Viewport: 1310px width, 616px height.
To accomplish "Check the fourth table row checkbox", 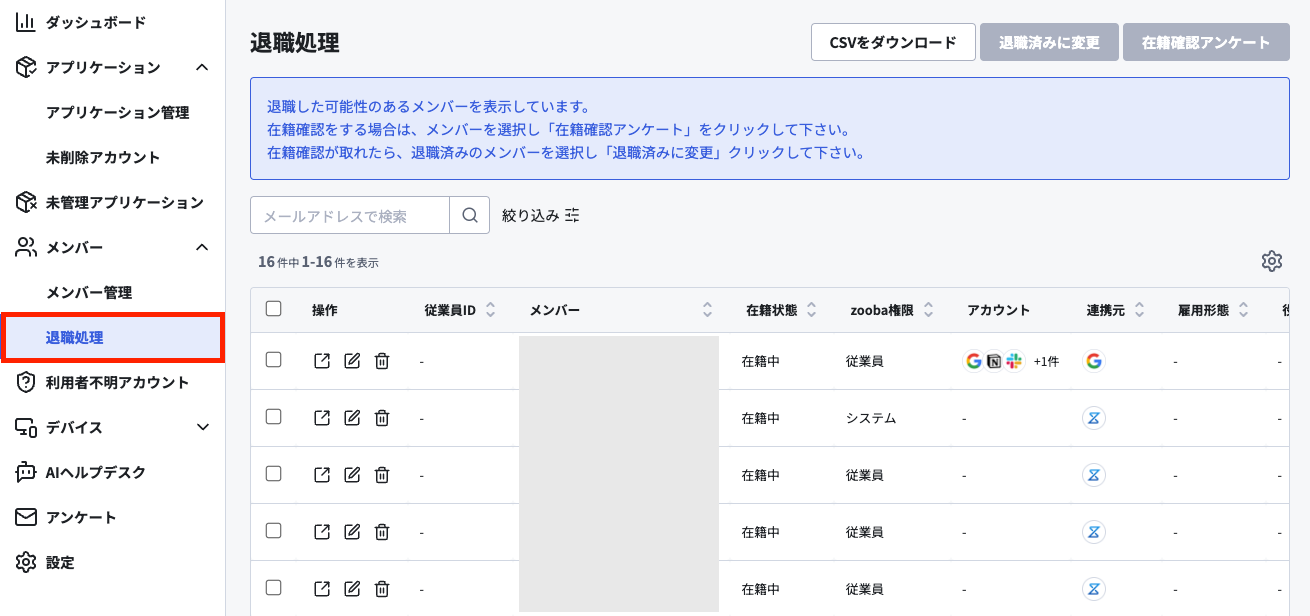I will coord(273,531).
